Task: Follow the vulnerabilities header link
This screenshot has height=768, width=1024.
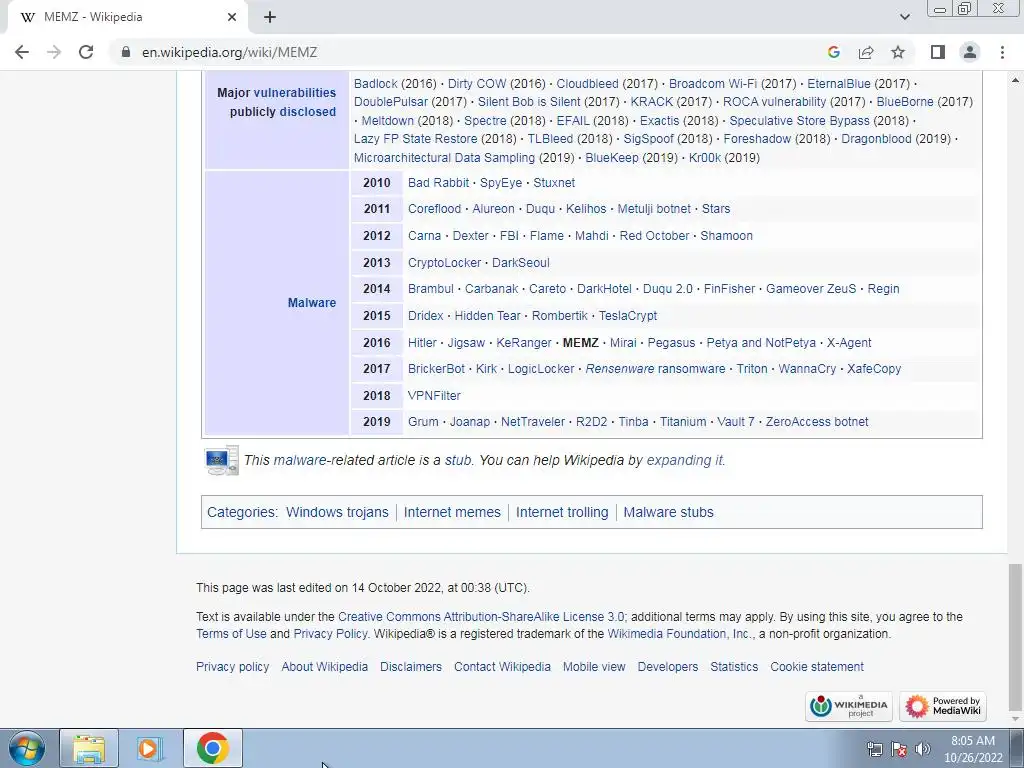Action: coord(295,93)
